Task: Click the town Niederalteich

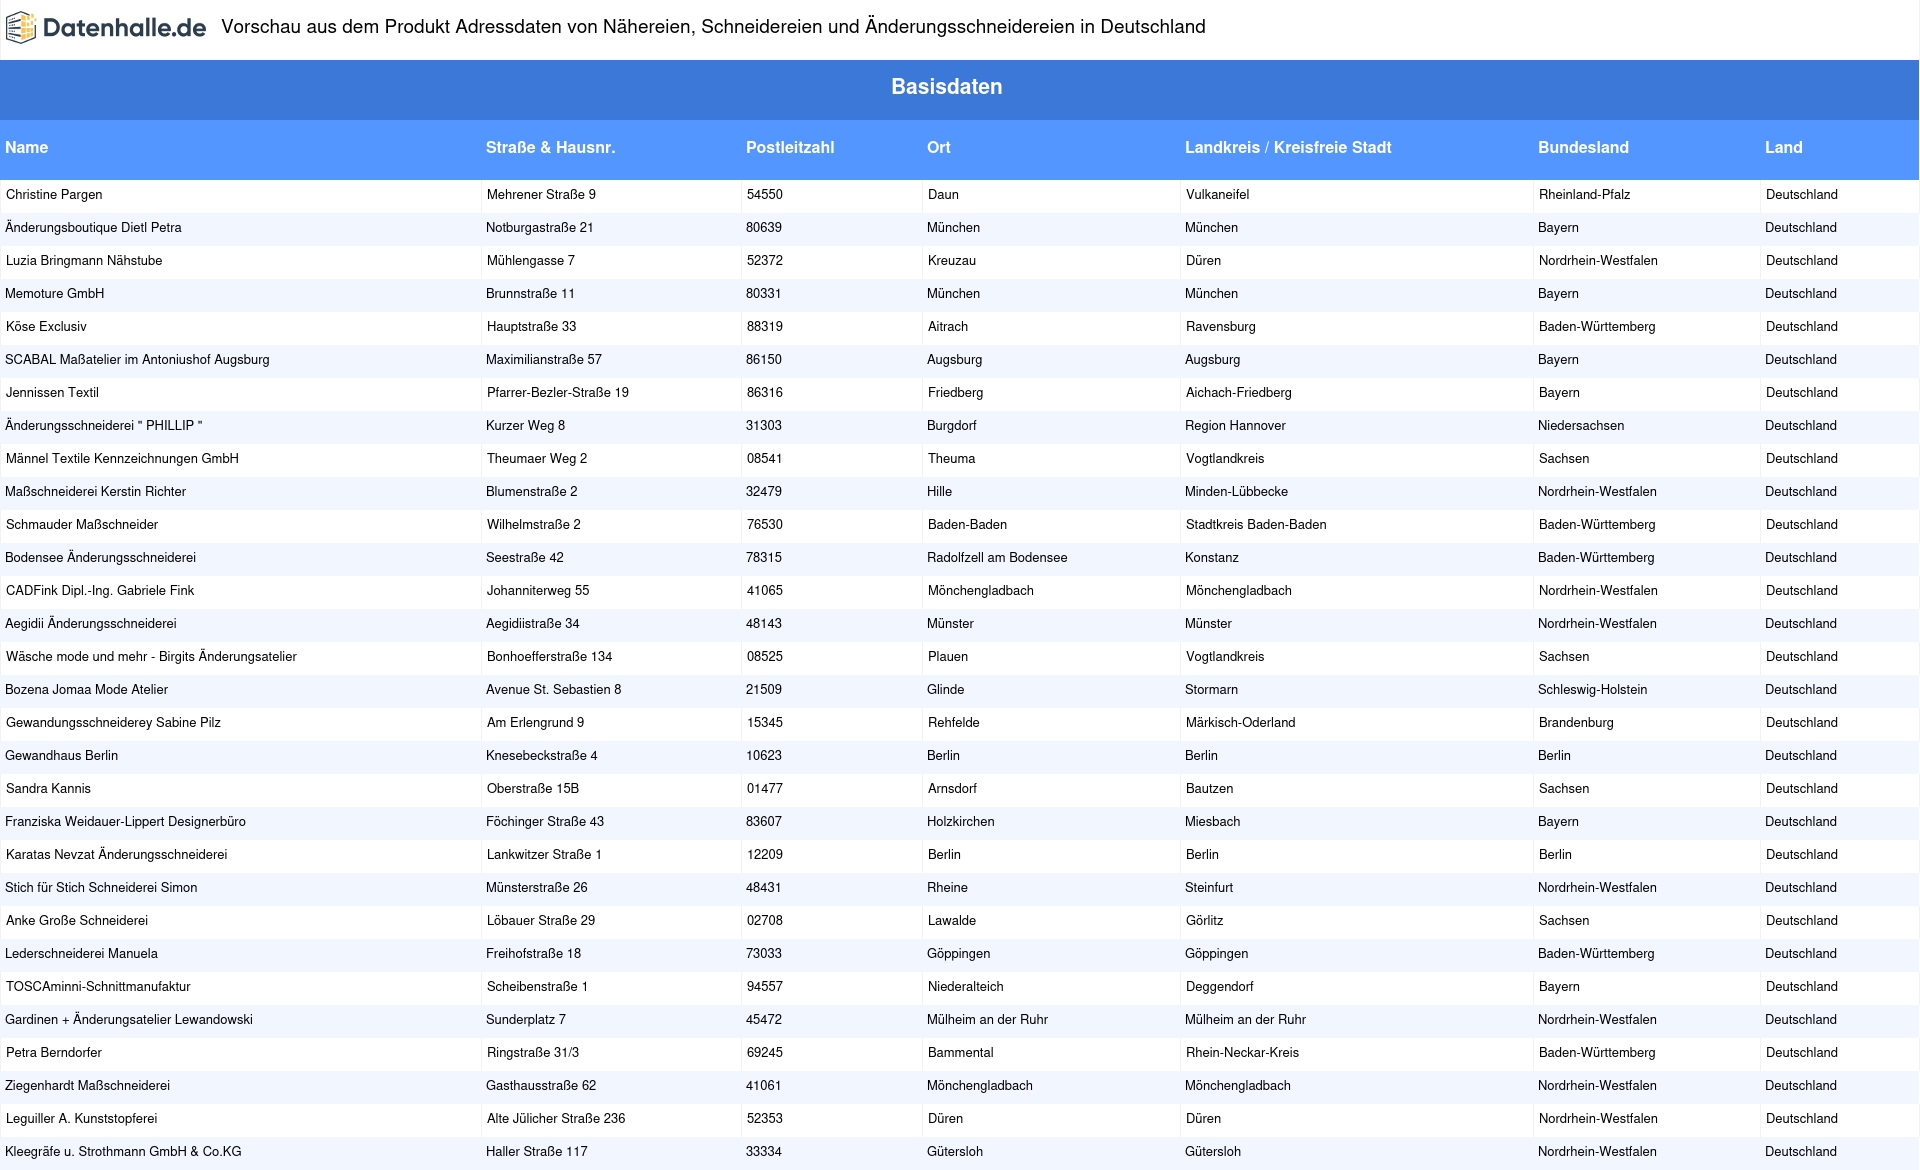Action: (x=966, y=987)
